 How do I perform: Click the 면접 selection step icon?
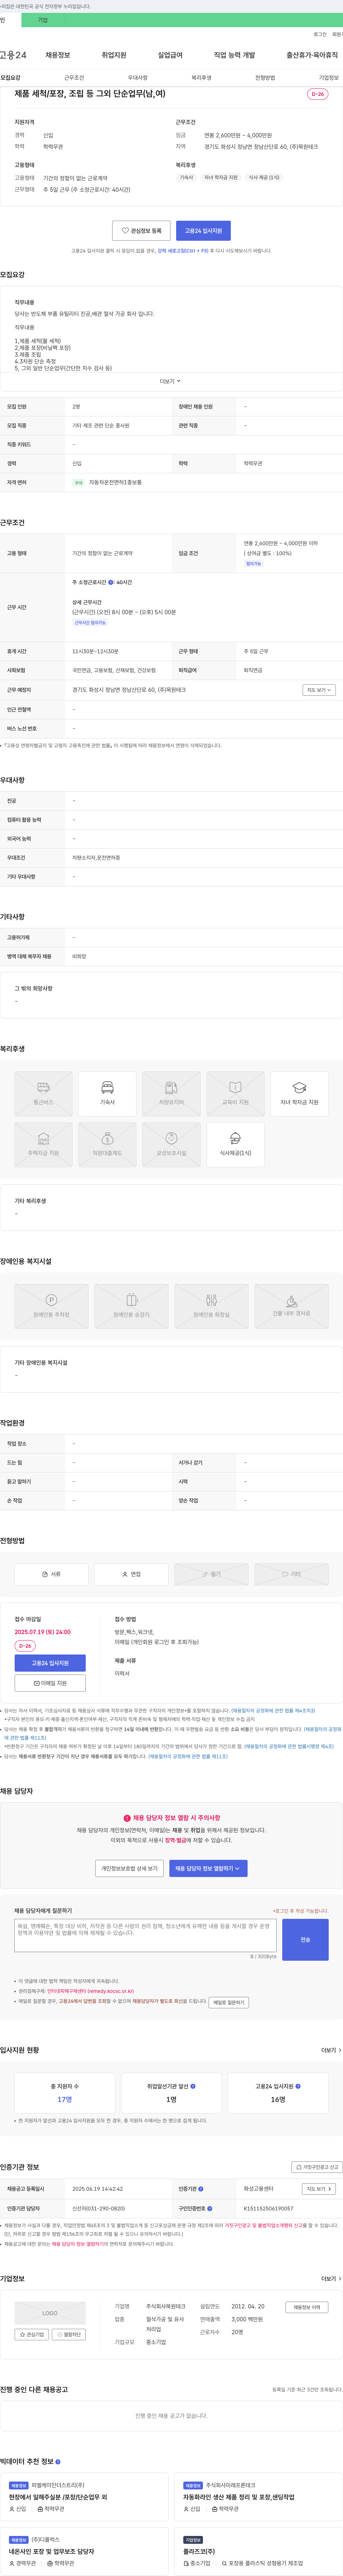pyautogui.click(x=131, y=1574)
